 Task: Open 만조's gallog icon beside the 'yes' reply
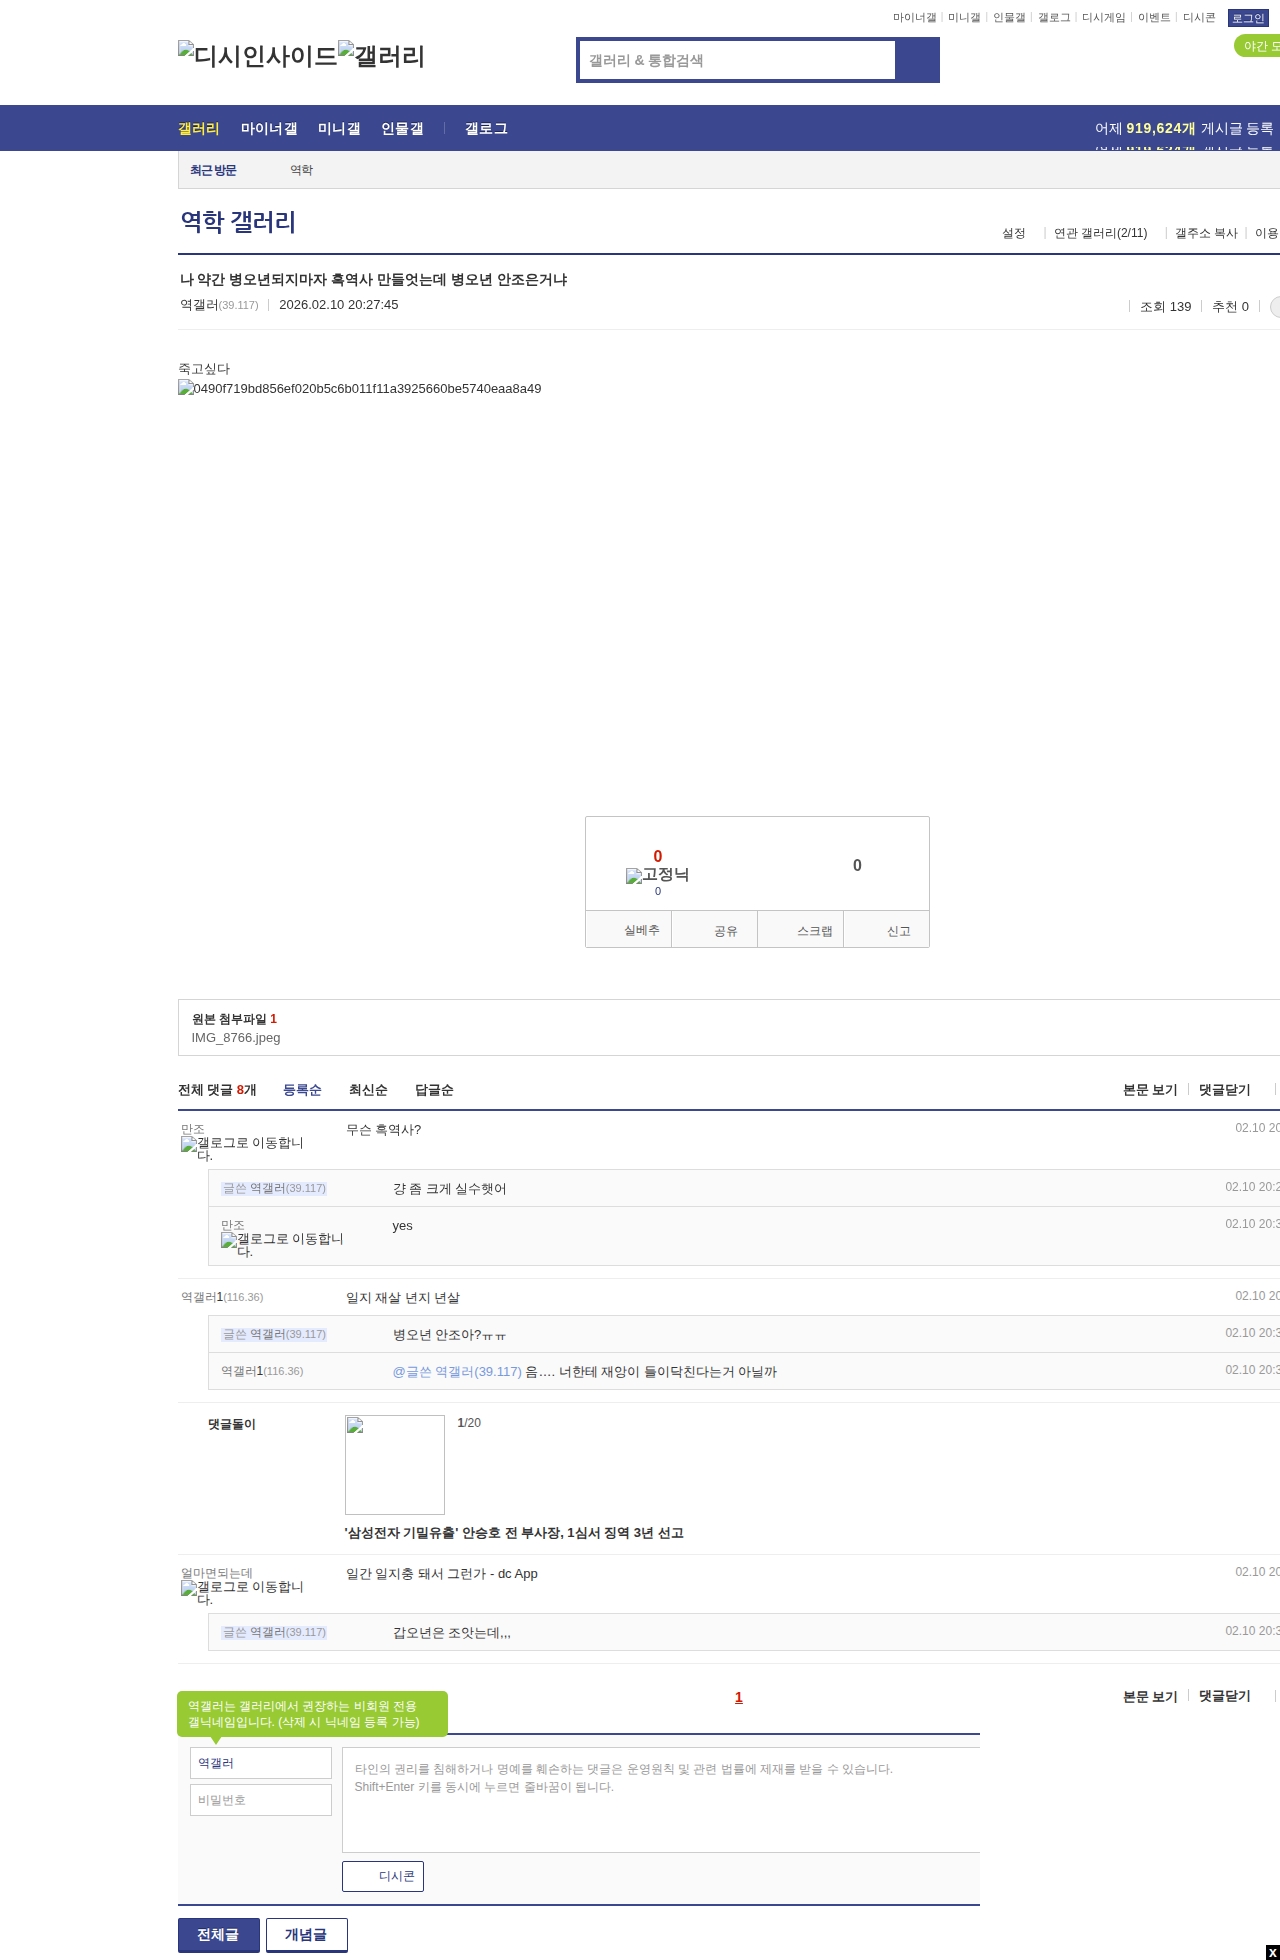[x=282, y=1244]
